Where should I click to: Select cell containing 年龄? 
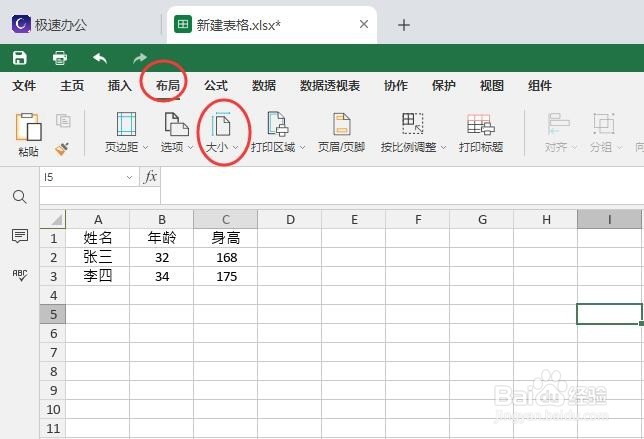pyautogui.click(x=162, y=238)
